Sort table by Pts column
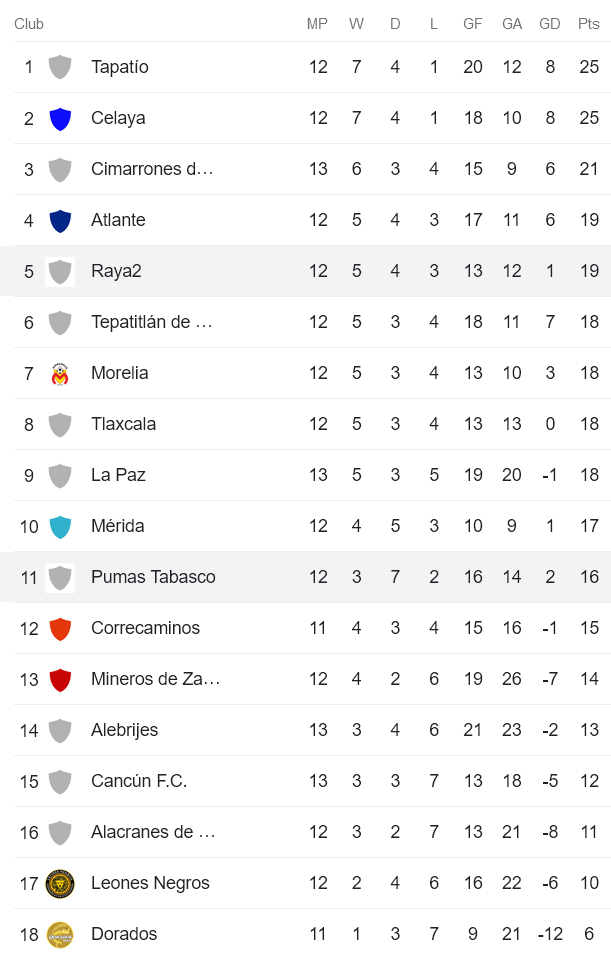 [588, 23]
